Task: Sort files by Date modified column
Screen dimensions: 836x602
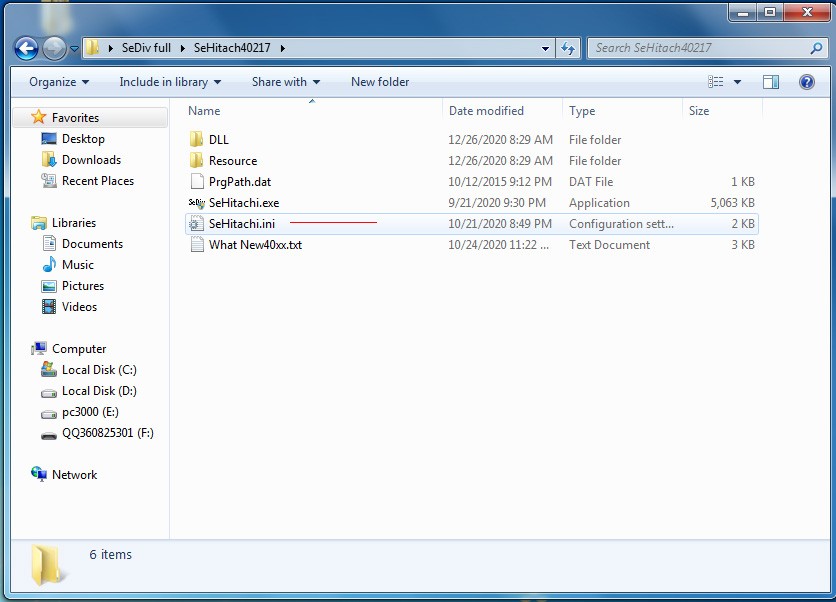Action: tap(486, 111)
